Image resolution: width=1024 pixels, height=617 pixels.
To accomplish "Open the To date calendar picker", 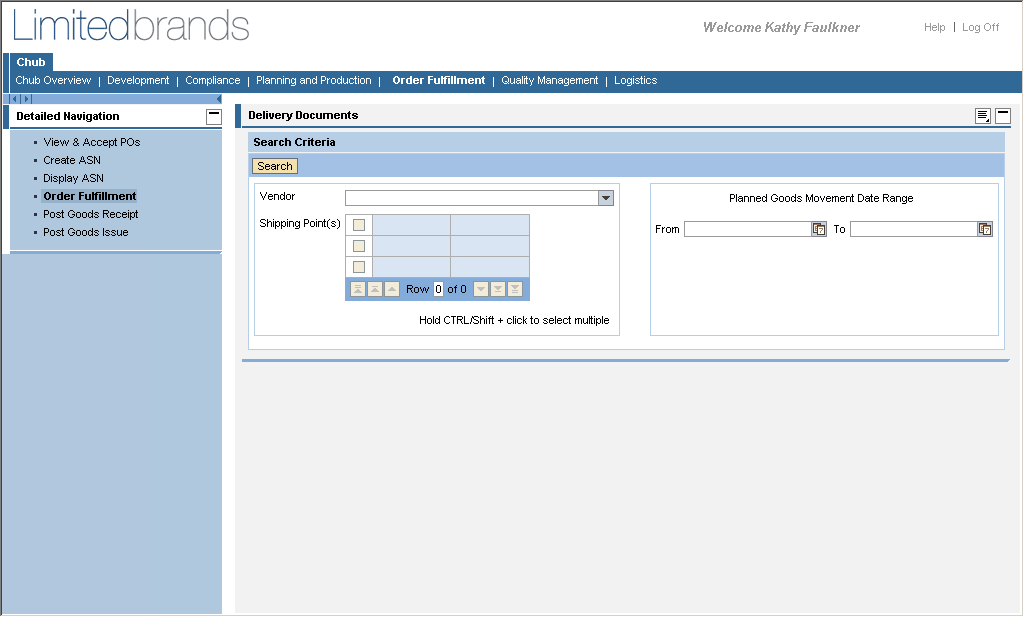I will pyautogui.click(x=985, y=229).
